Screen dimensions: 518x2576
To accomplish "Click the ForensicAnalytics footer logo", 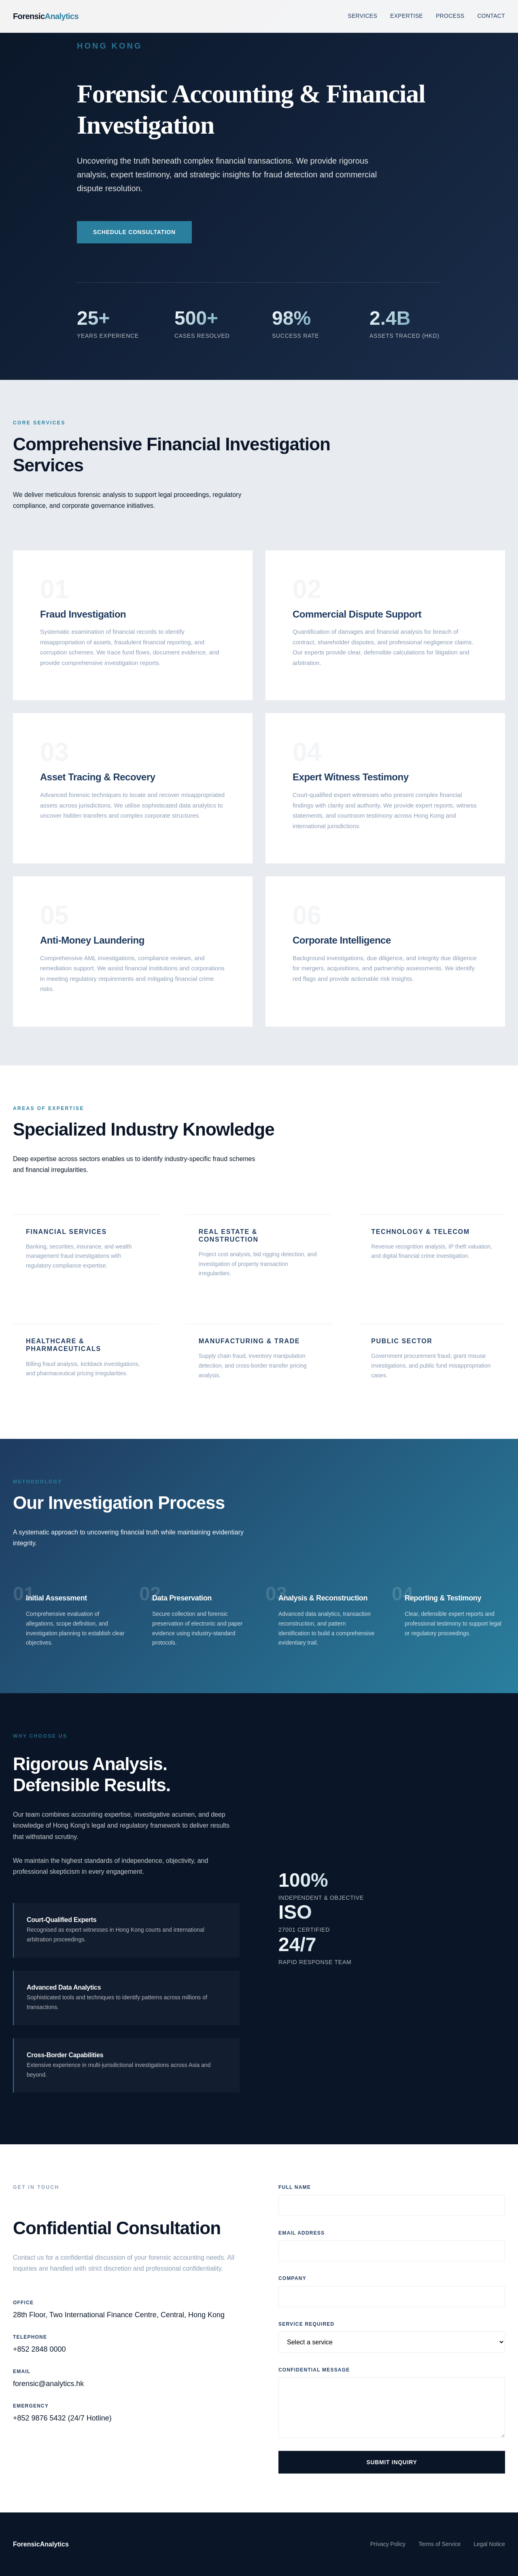I will 41,2544.
